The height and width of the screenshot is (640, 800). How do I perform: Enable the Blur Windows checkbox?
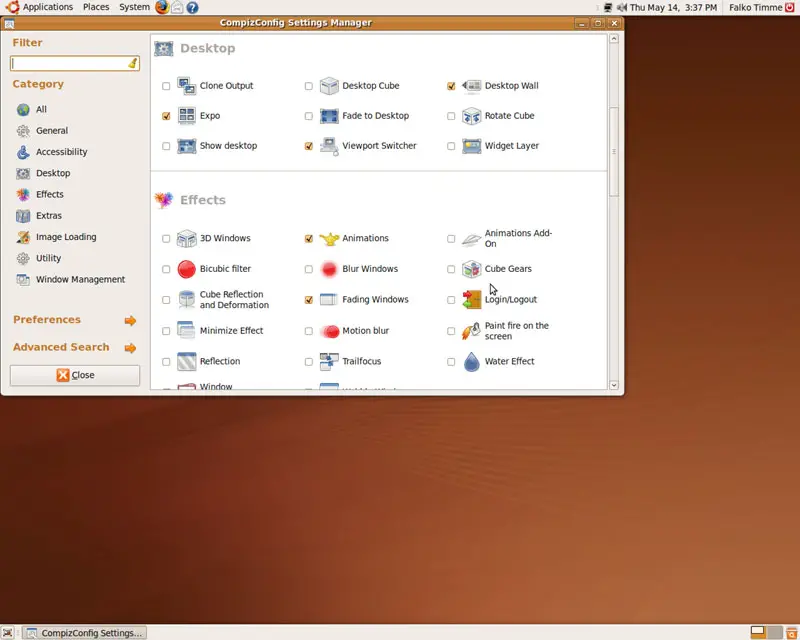point(308,269)
